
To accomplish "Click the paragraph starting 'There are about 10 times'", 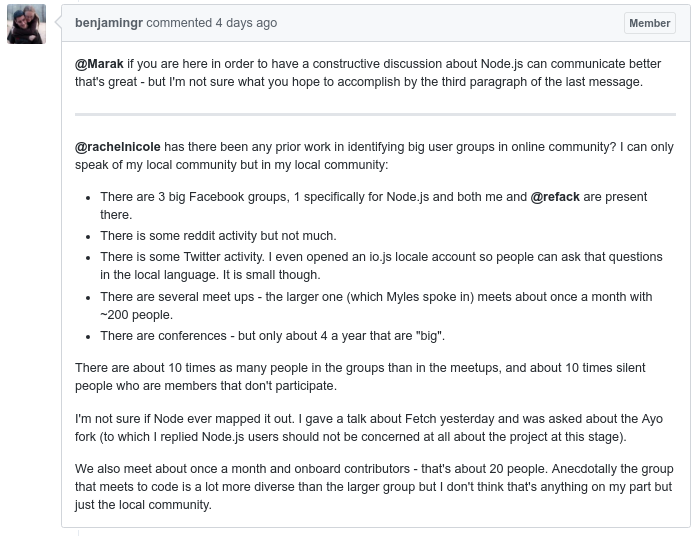I will [360, 377].
